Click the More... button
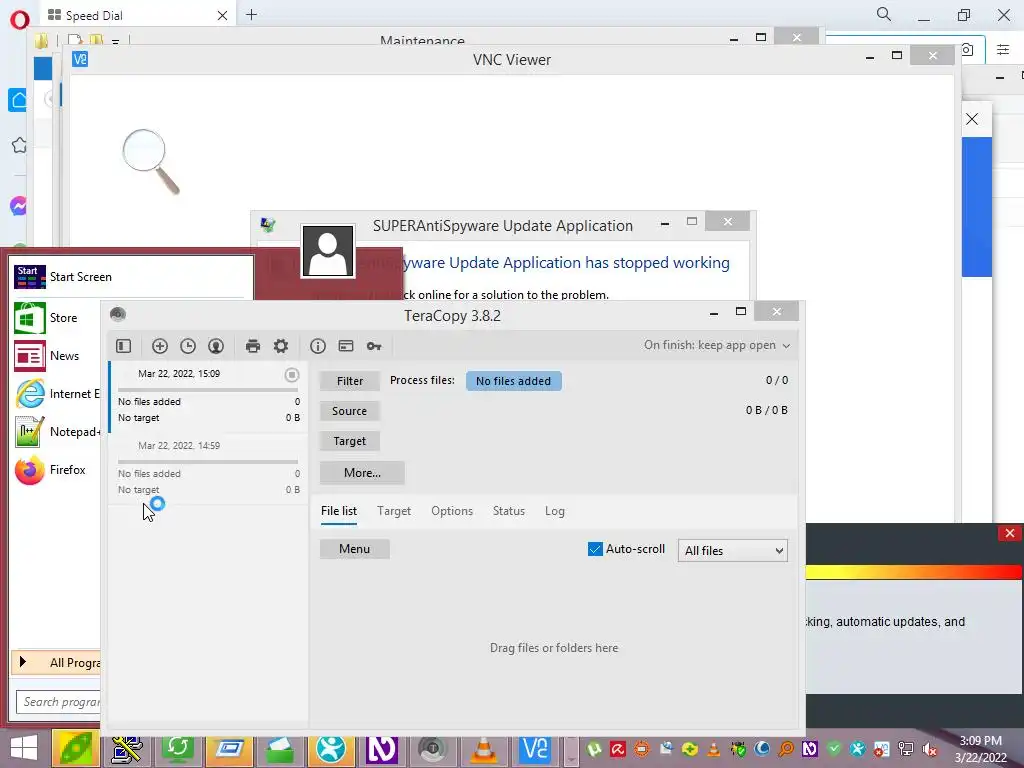Screen dimensions: 1024x768 click(x=362, y=473)
